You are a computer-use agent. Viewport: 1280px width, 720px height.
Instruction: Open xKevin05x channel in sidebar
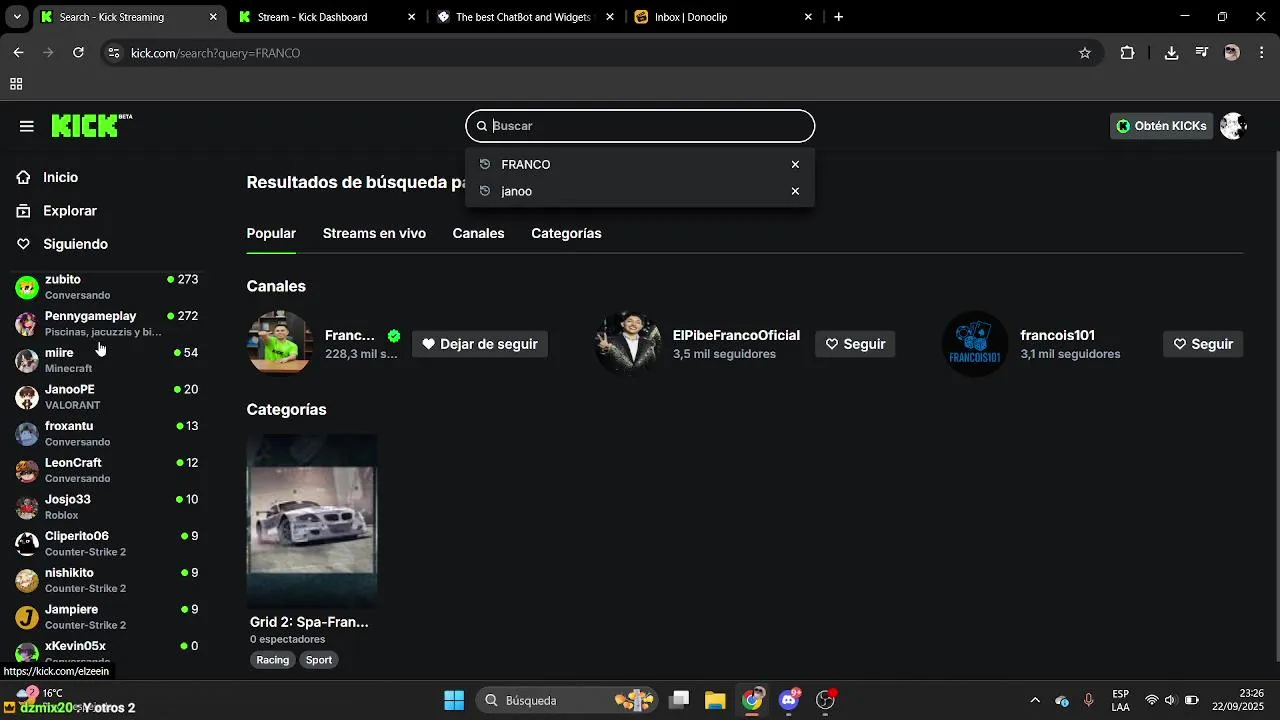point(107,650)
